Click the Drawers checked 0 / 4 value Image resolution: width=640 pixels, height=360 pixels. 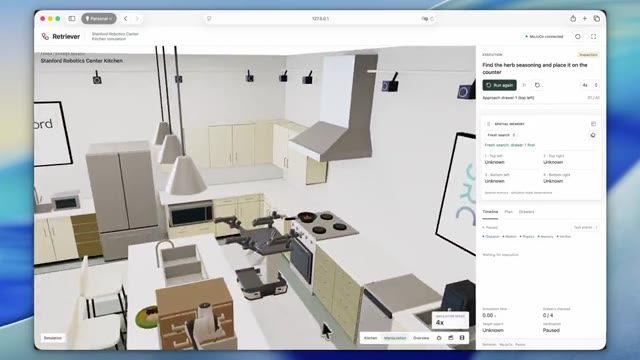[548, 316]
